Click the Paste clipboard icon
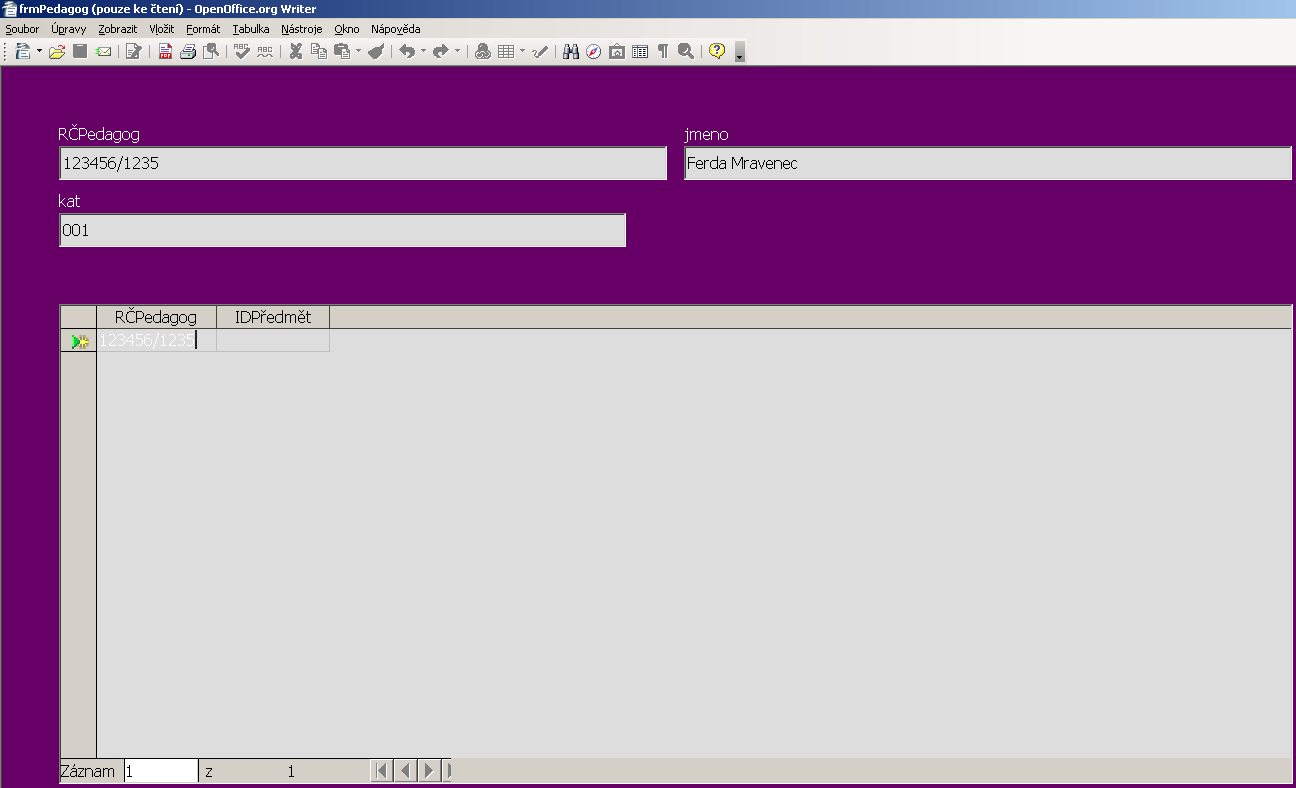This screenshot has width=1296, height=788. (x=342, y=51)
